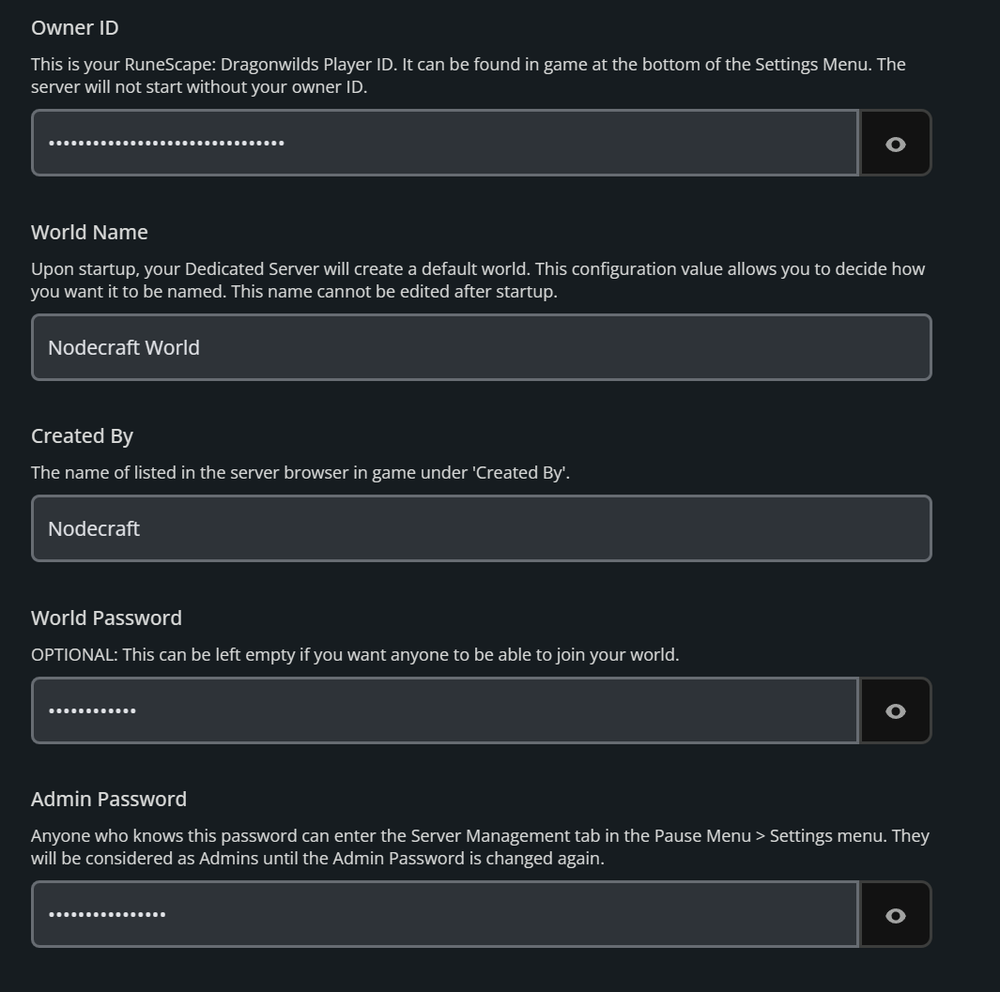Click the Admin Password heading

tap(109, 799)
